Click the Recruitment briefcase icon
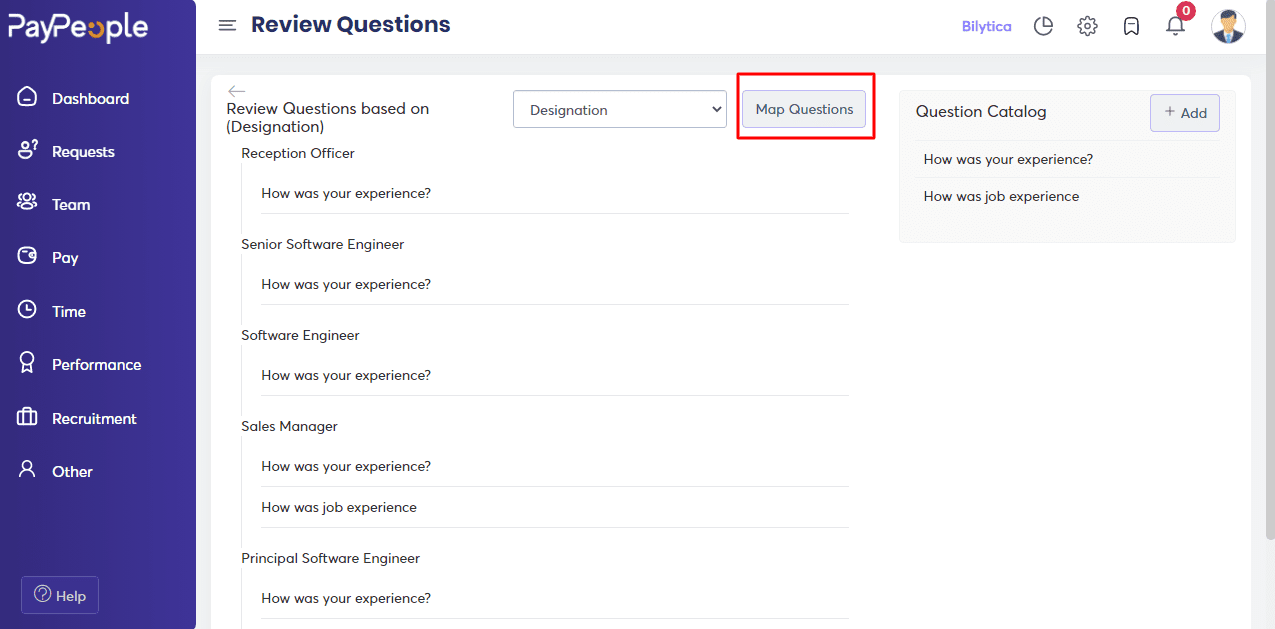Screen dimensions: 1275x629 (27, 417)
